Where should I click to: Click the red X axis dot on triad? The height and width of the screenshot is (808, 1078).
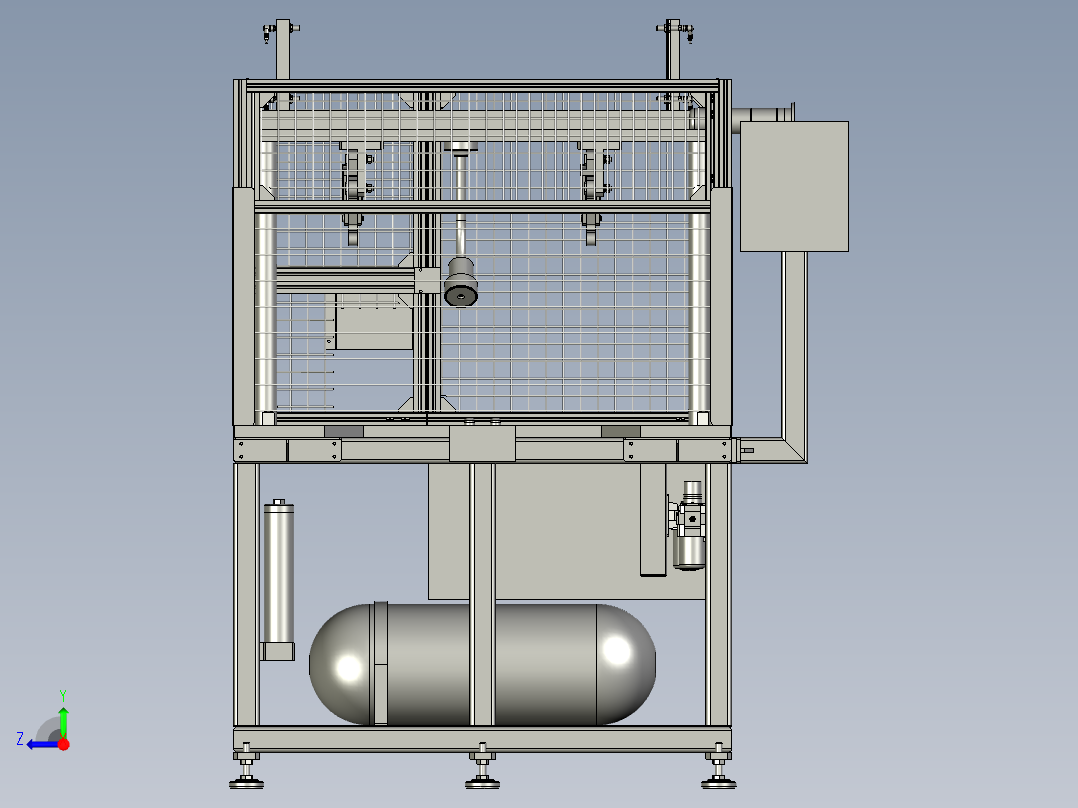click(x=64, y=744)
